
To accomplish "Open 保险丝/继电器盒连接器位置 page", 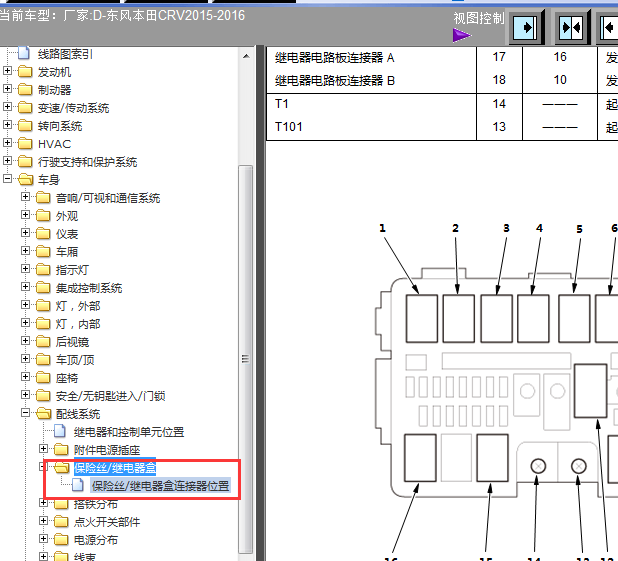I will [160, 486].
